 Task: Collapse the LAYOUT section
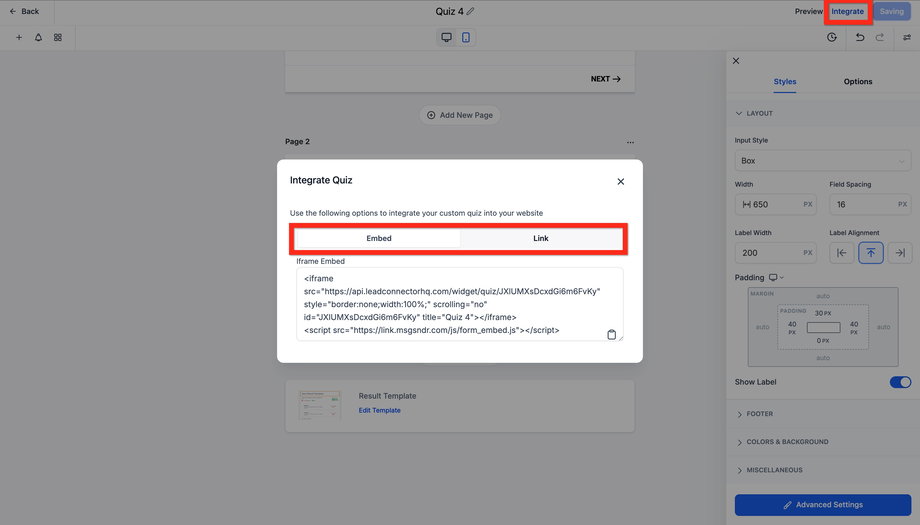(754, 113)
